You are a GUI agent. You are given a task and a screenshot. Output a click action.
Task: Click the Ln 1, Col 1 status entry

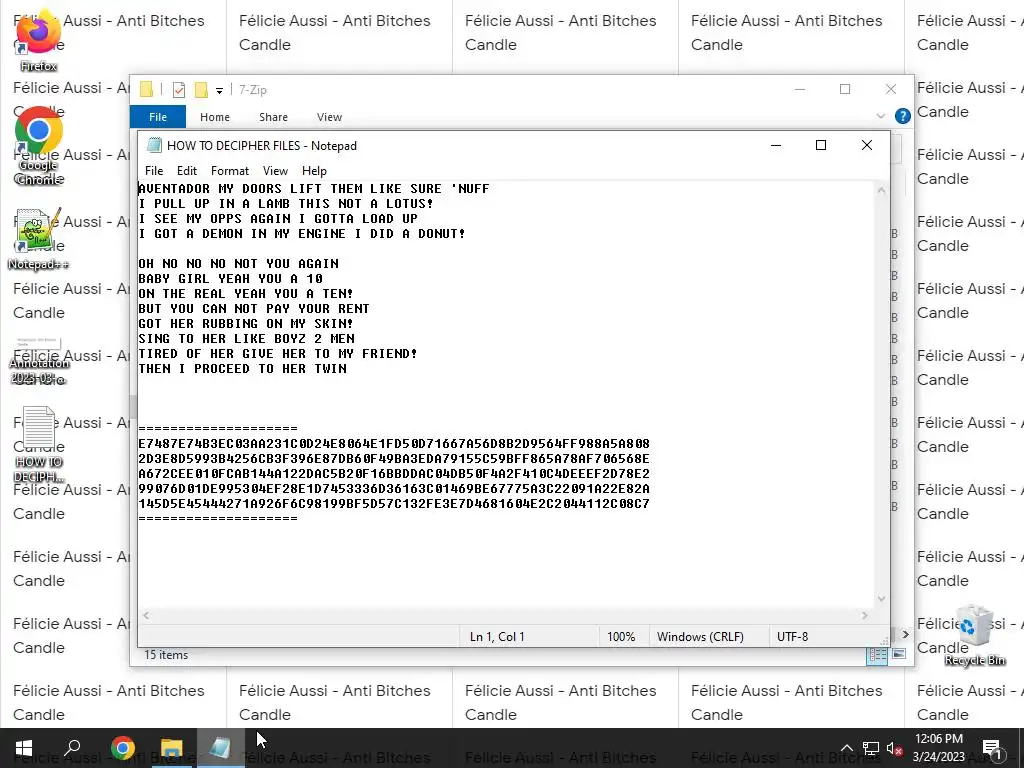pyautogui.click(x=497, y=637)
